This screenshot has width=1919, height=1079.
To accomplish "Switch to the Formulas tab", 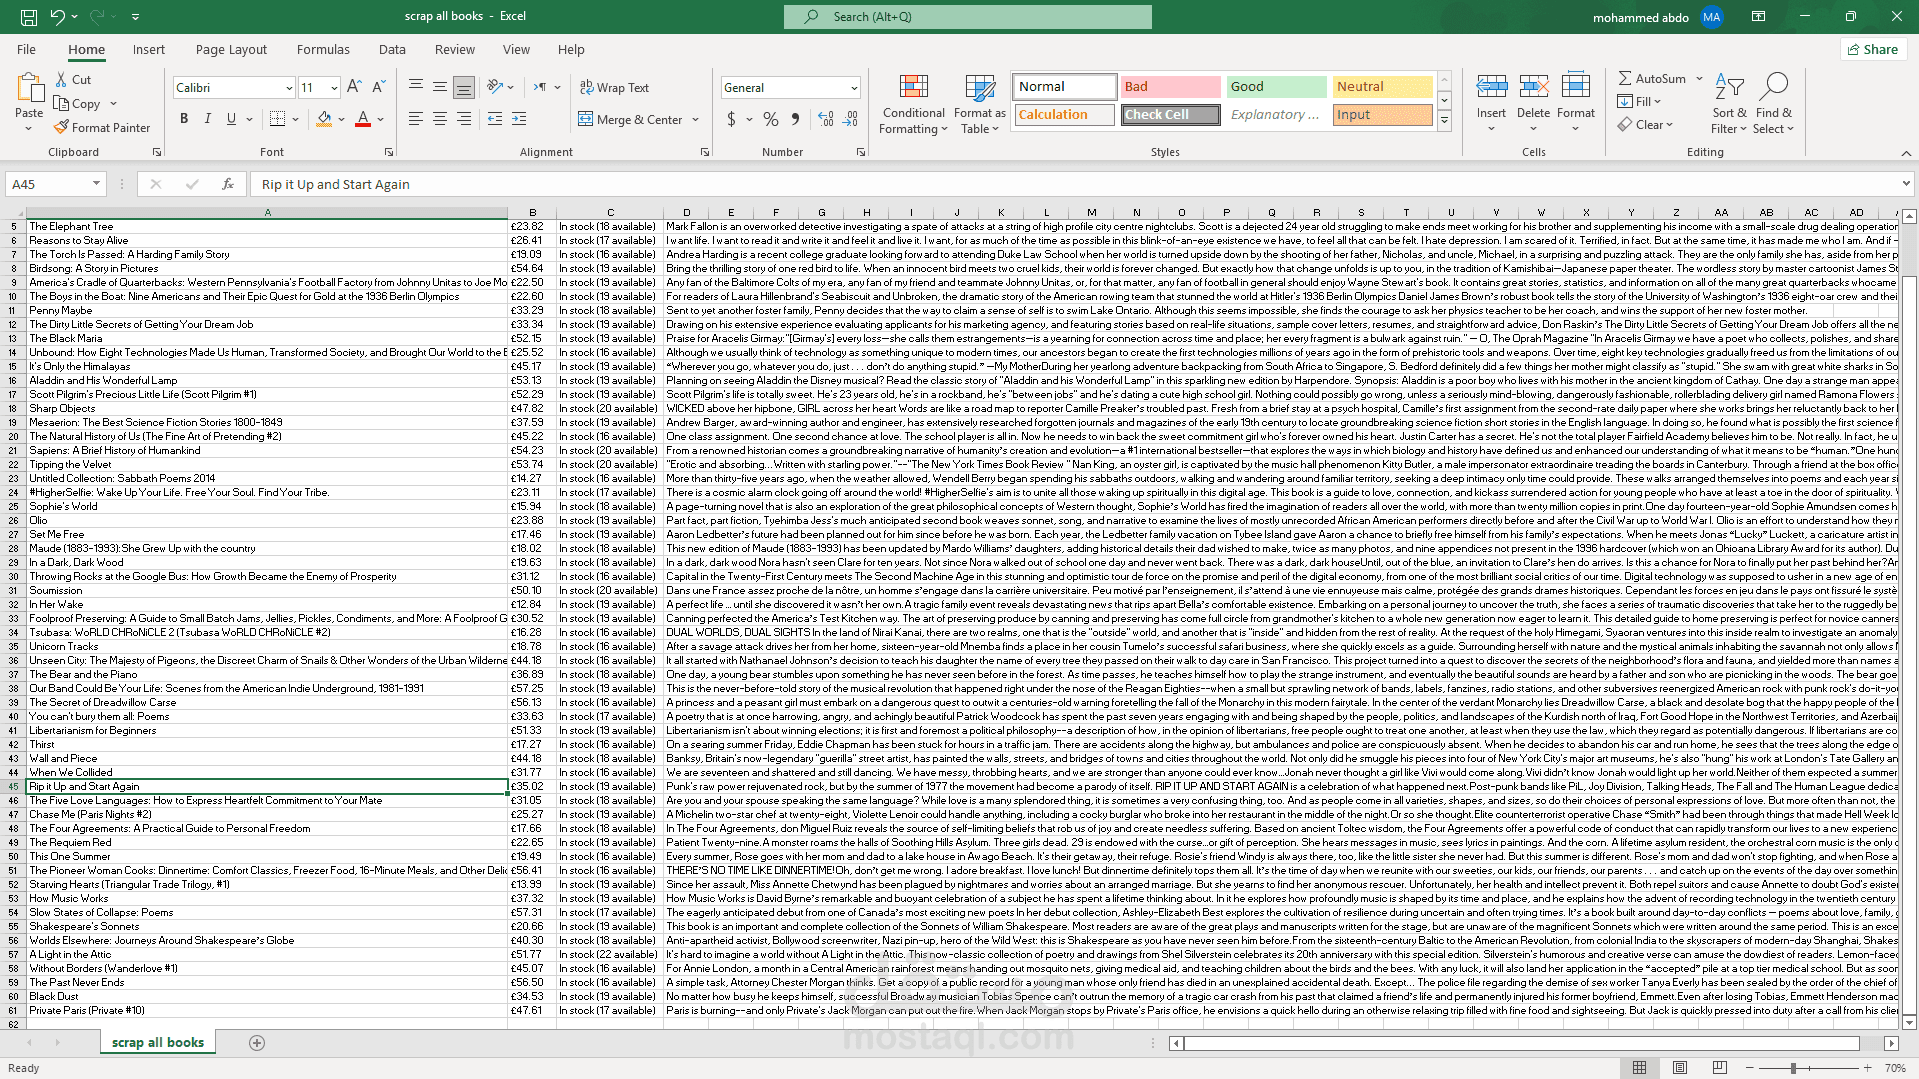I will [323, 49].
